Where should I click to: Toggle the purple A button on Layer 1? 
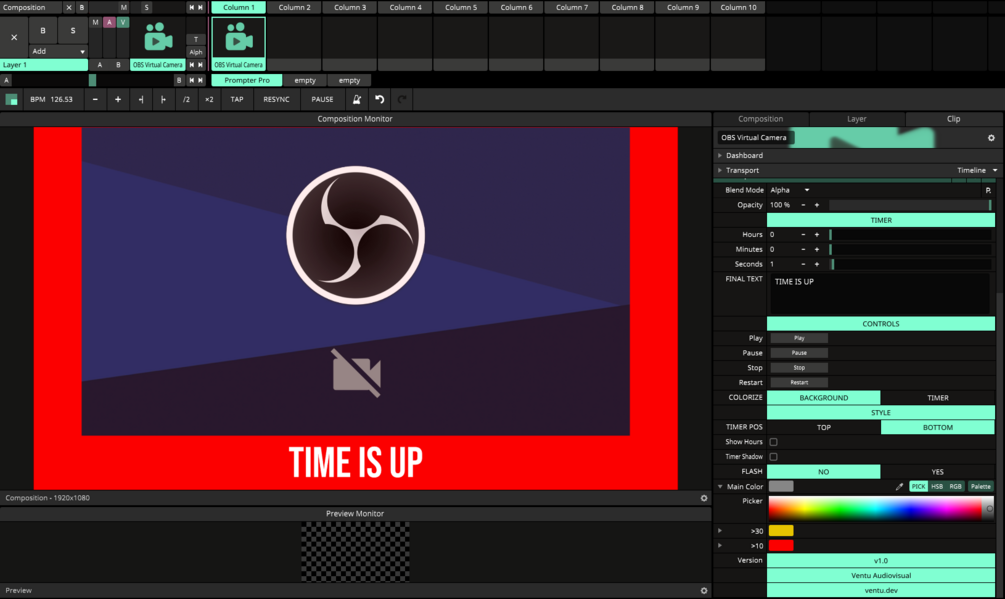coord(109,22)
